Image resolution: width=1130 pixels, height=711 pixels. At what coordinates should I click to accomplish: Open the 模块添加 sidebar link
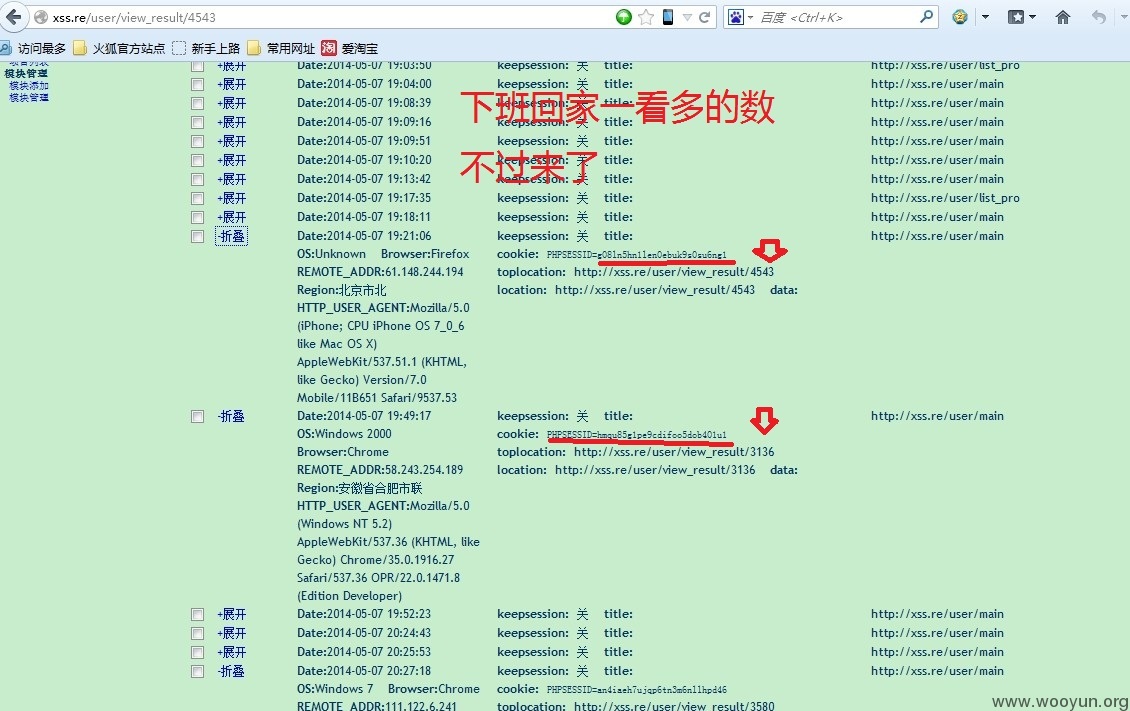(29, 86)
